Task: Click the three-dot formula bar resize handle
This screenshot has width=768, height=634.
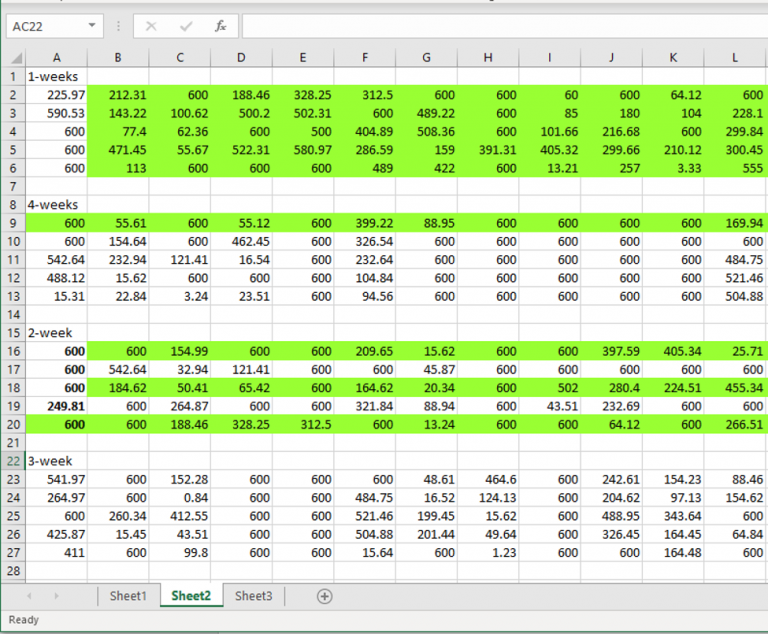Action: [x=119, y=26]
